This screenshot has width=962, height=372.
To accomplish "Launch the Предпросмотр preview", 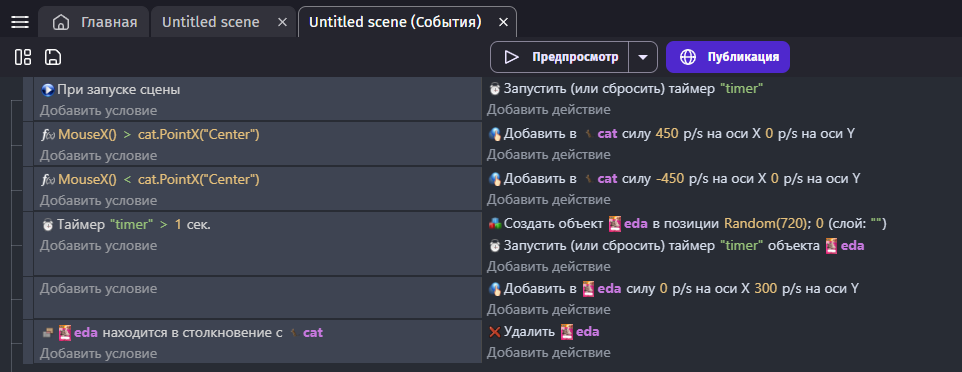I will 560,57.
